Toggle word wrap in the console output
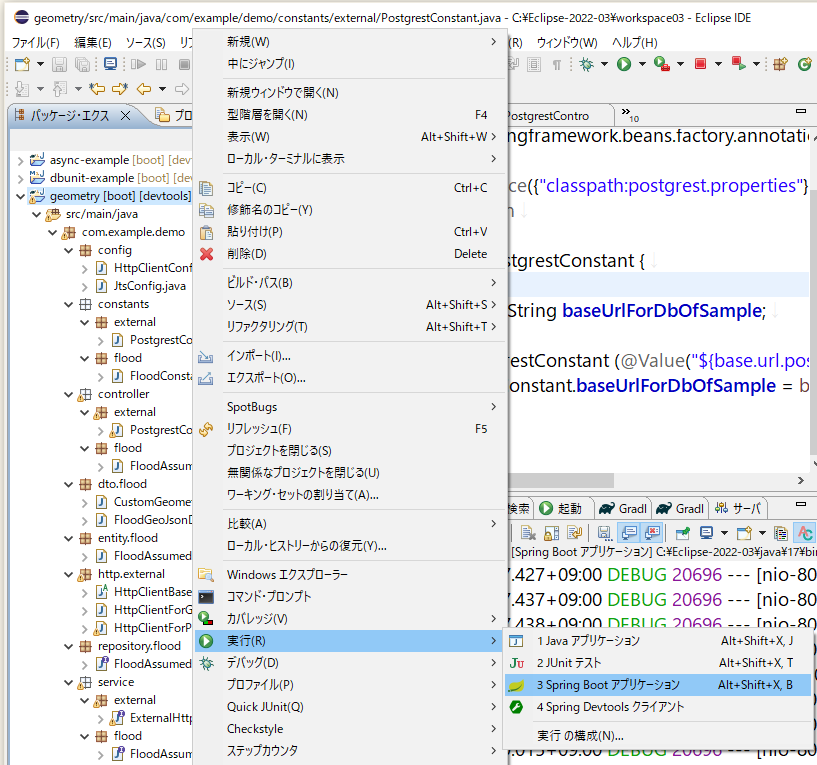Viewport: 817px width, 765px height. click(574, 531)
